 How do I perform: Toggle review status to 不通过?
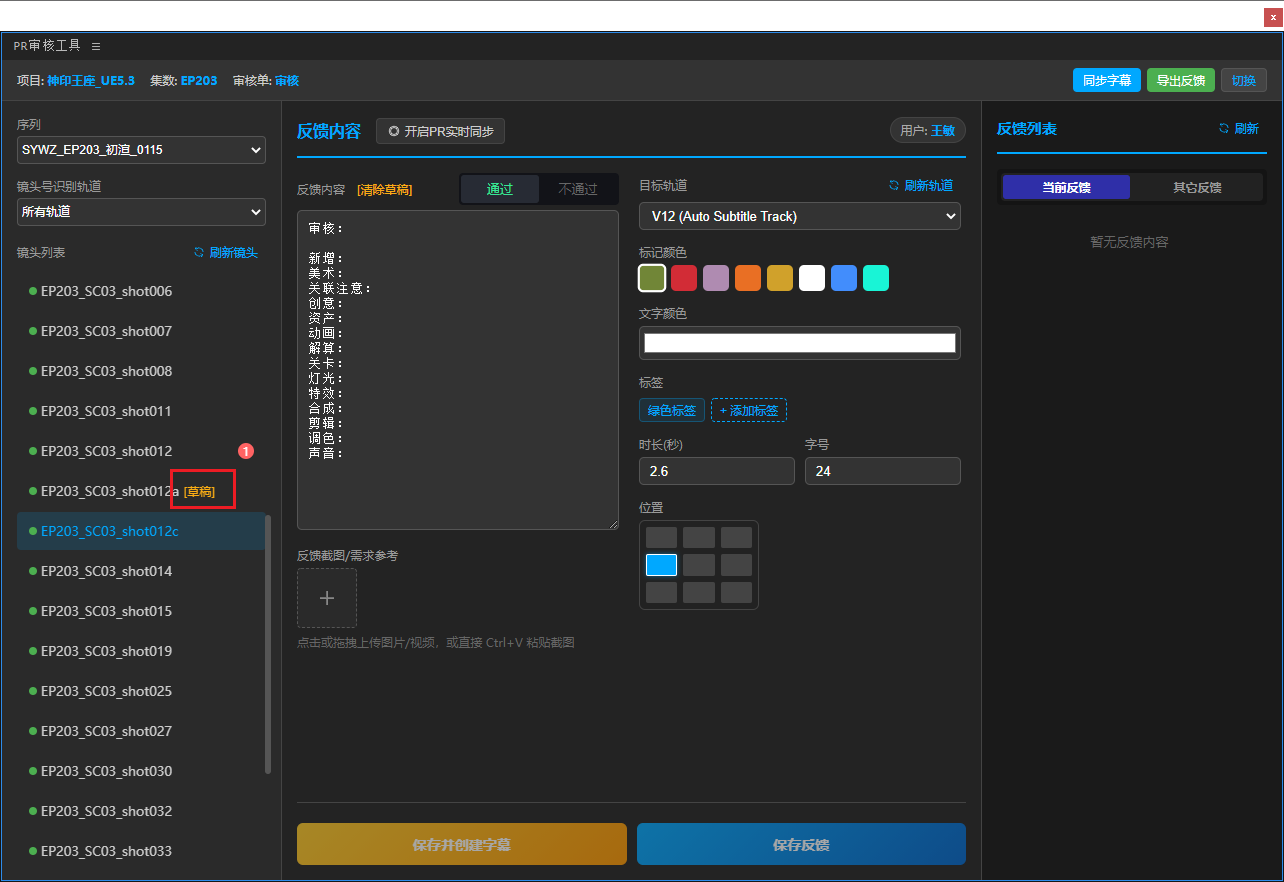click(x=577, y=189)
